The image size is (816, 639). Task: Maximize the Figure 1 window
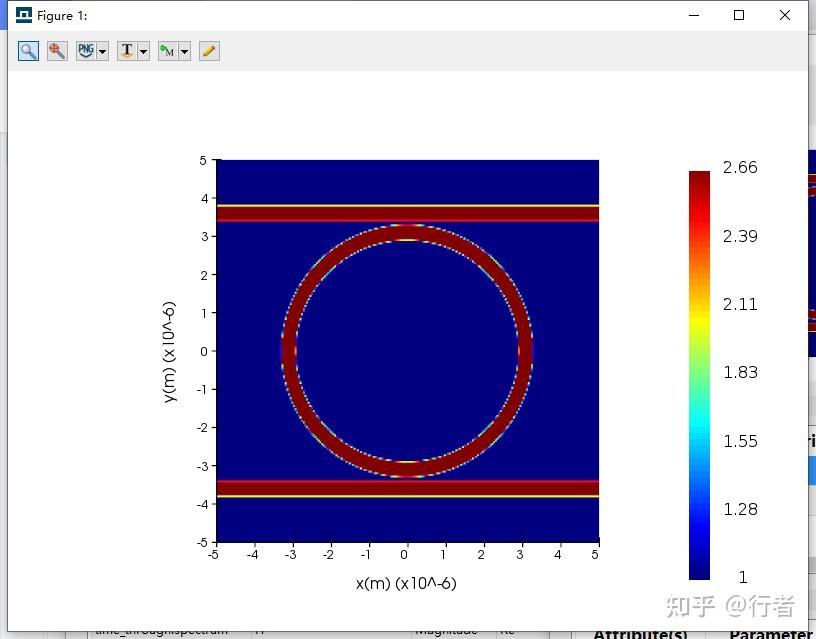pos(739,15)
